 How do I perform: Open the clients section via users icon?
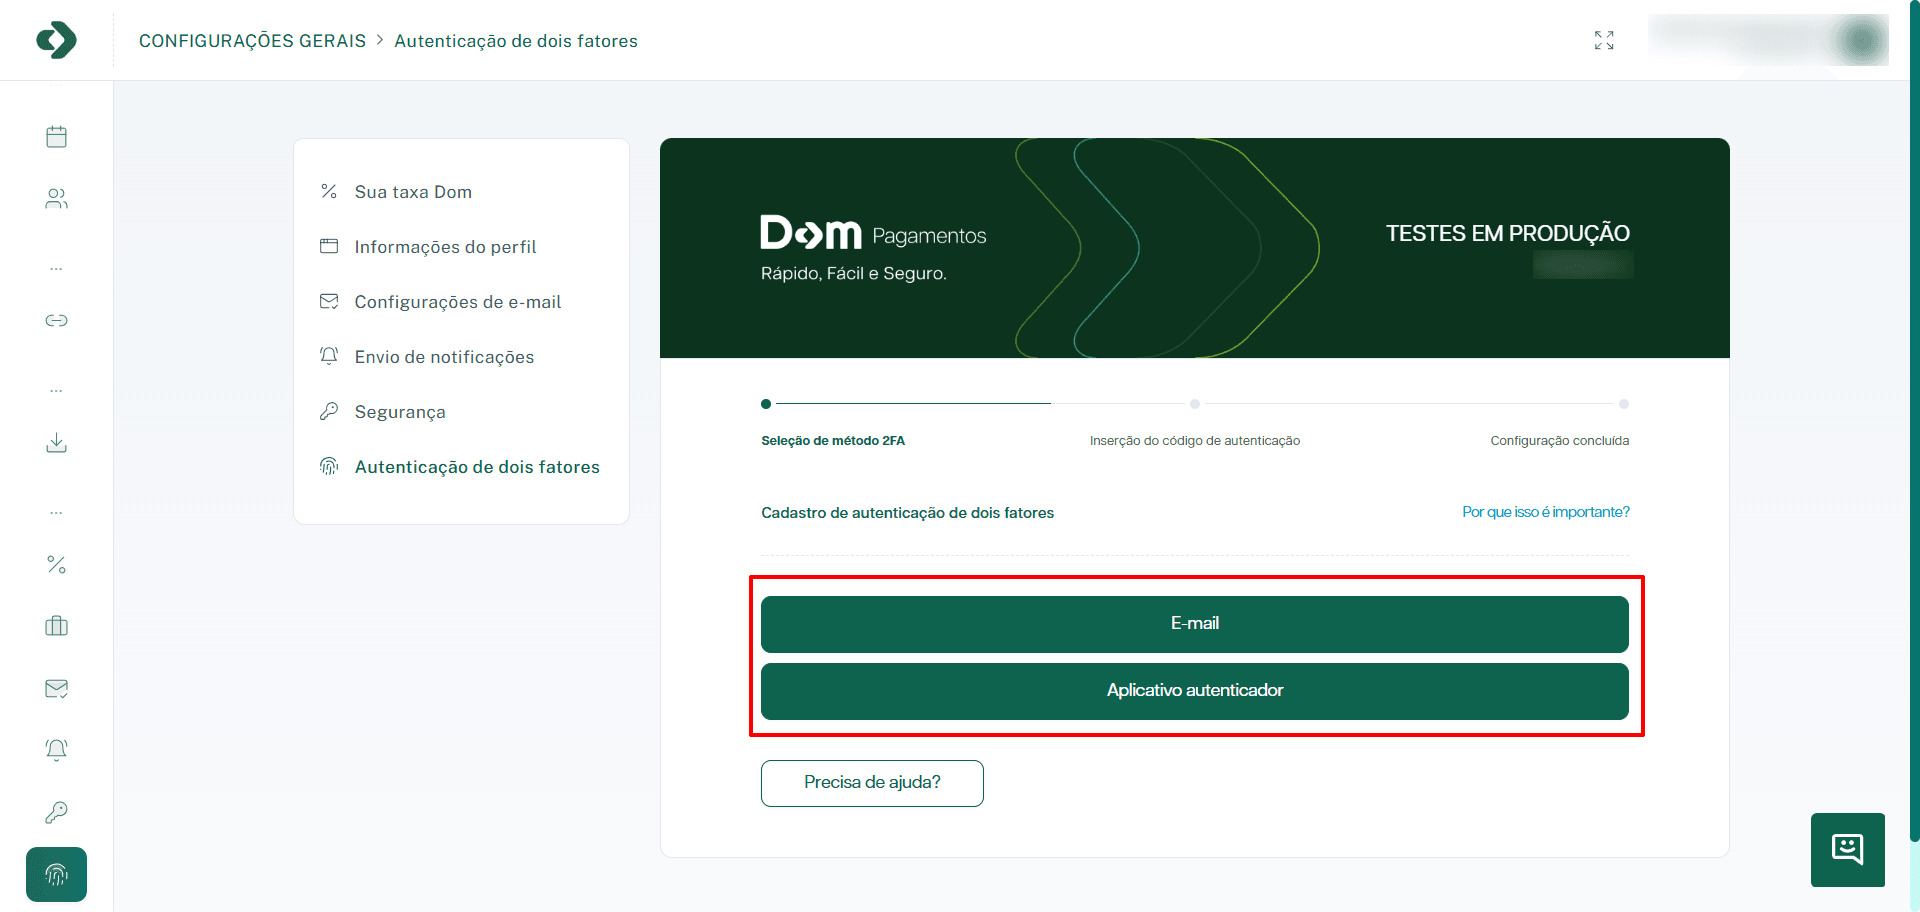pyautogui.click(x=56, y=198)
